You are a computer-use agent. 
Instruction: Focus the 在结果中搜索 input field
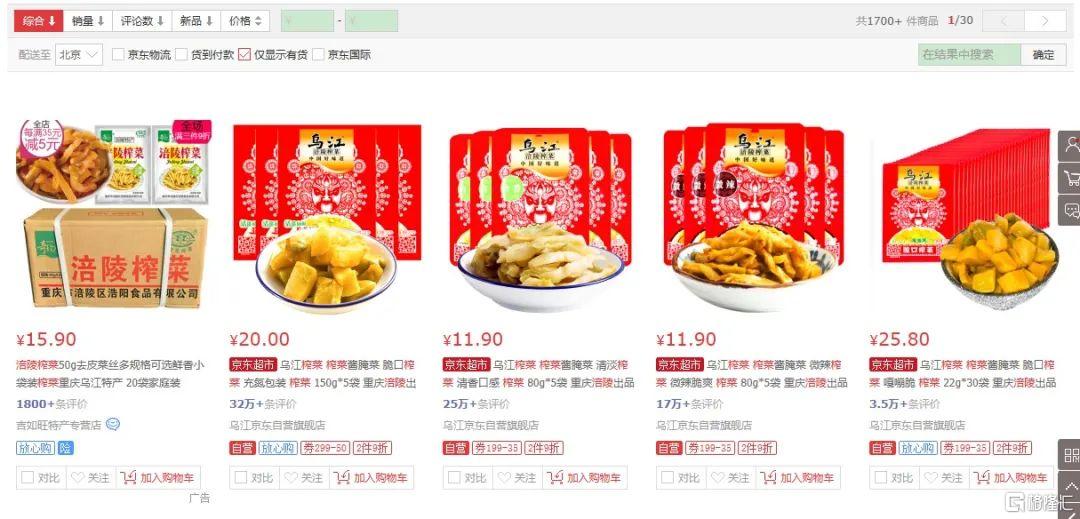click(969, 54)
